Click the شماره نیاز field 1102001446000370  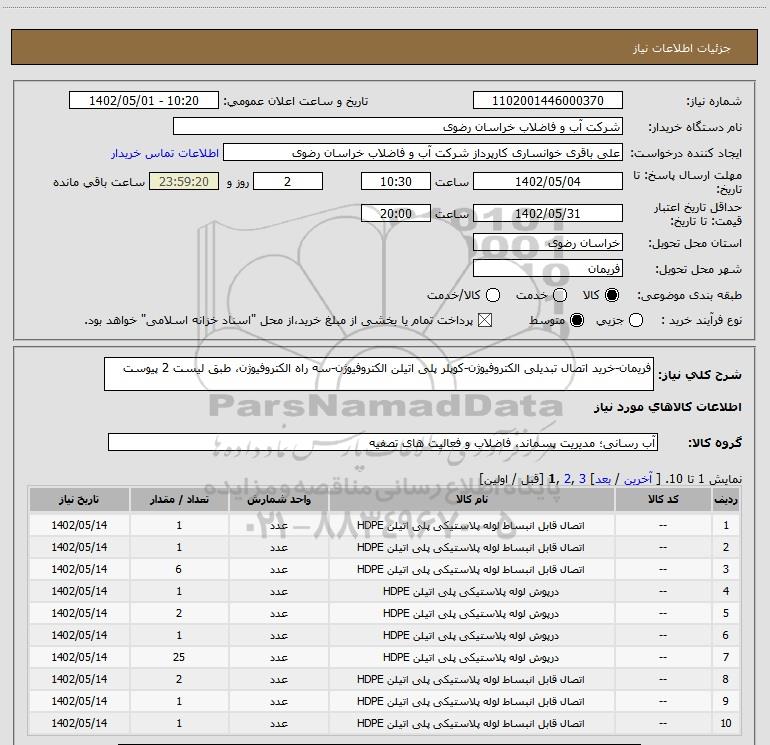click(x=548, y=101)
